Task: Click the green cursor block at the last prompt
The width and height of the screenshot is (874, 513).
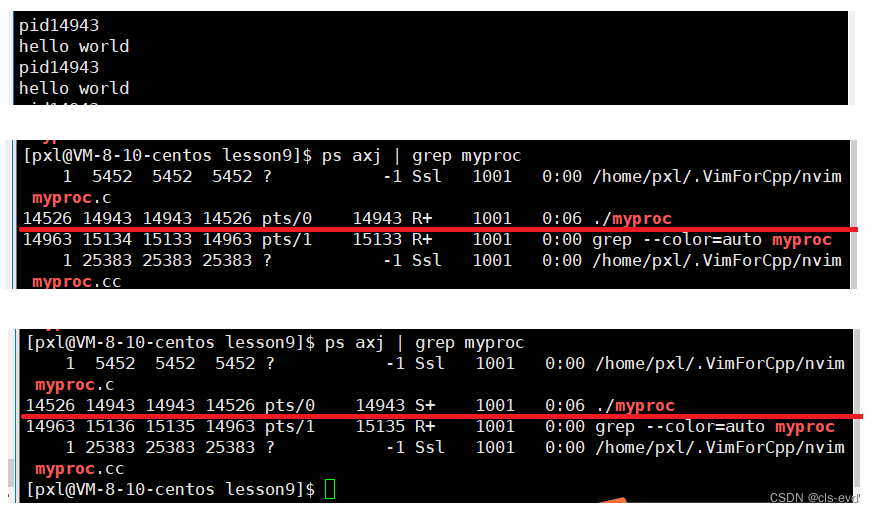Action: 331,490
